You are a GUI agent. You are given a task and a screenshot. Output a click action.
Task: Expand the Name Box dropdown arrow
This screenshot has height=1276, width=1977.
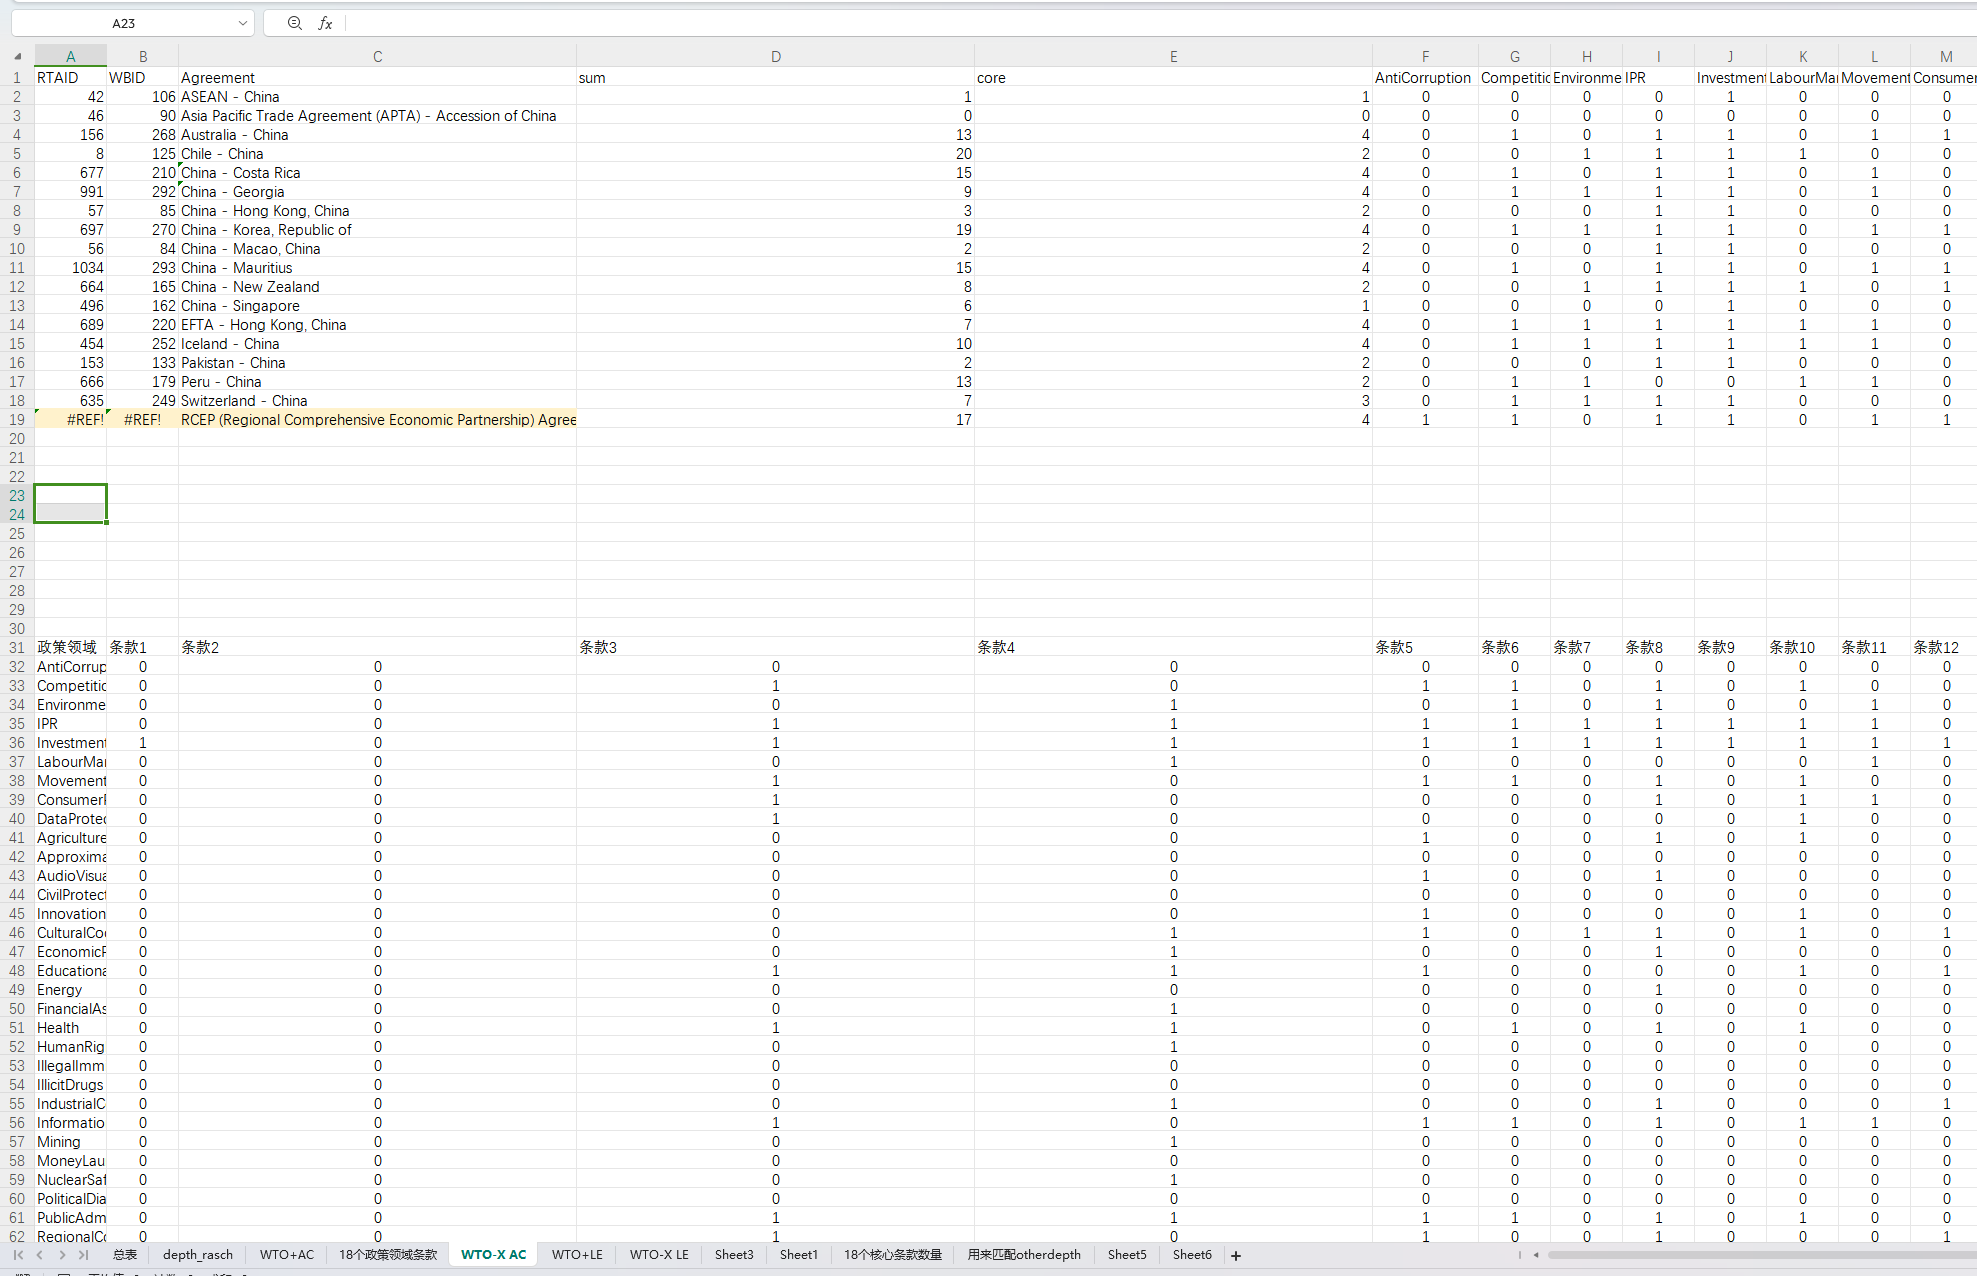click(242, 23)
